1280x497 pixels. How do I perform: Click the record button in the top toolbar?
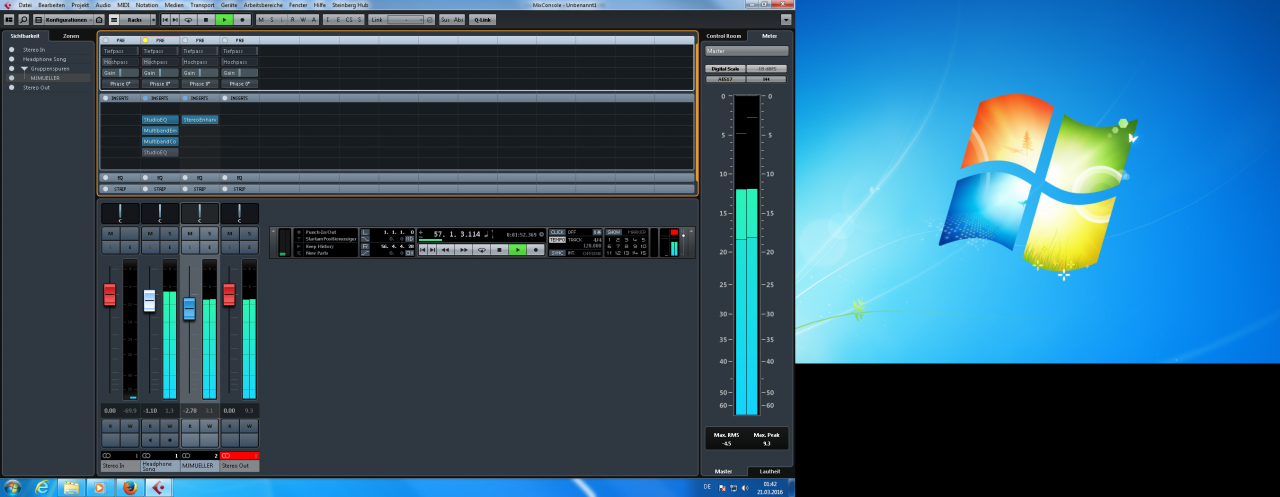click(x=242, y=19)
